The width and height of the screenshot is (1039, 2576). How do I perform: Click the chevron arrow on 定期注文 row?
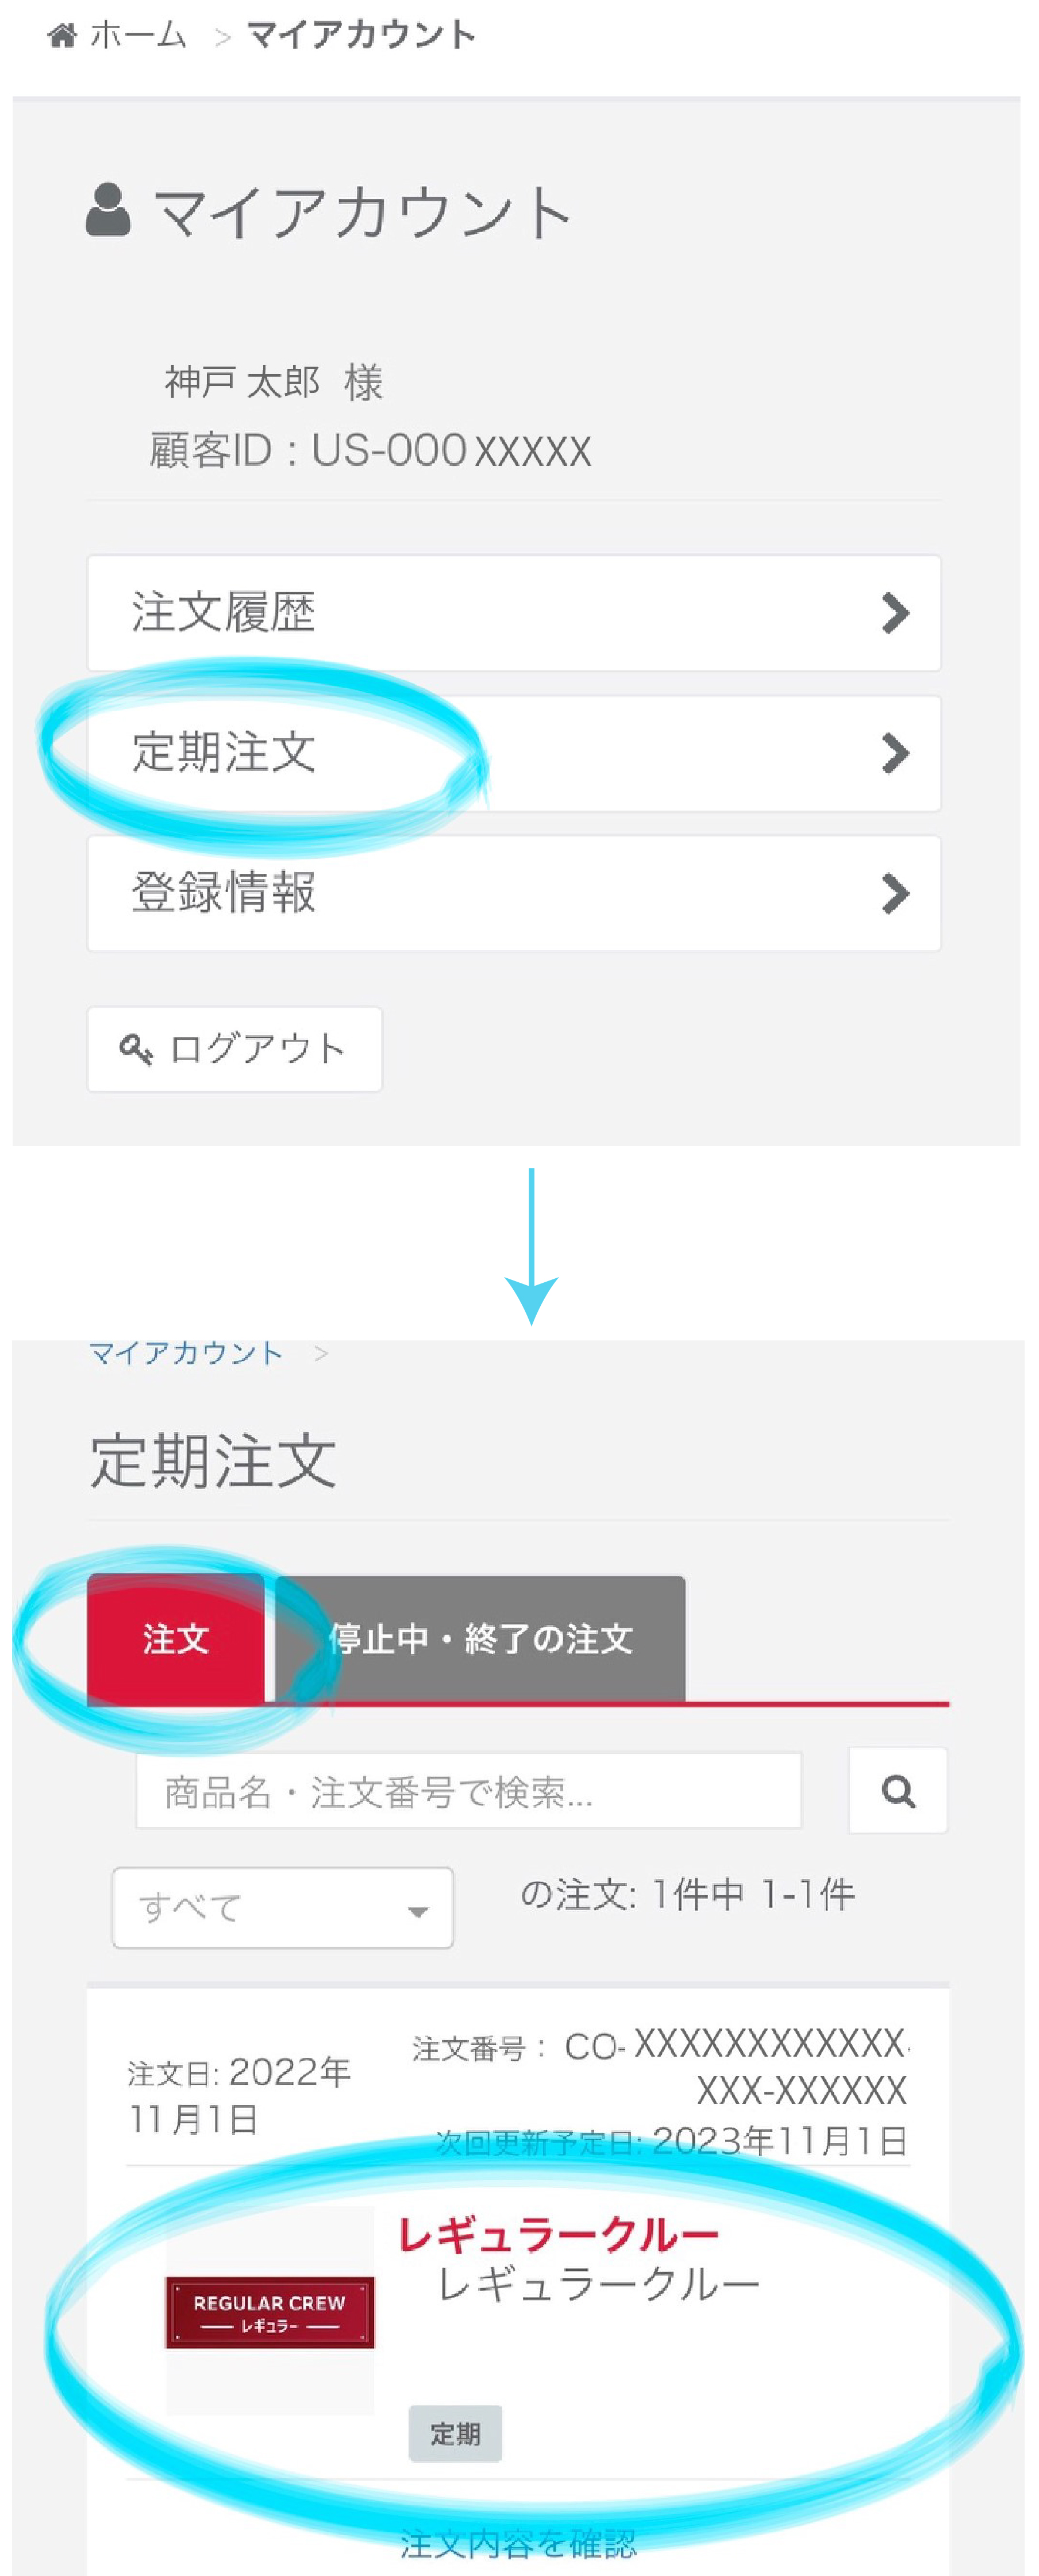[x=895, y=753]
